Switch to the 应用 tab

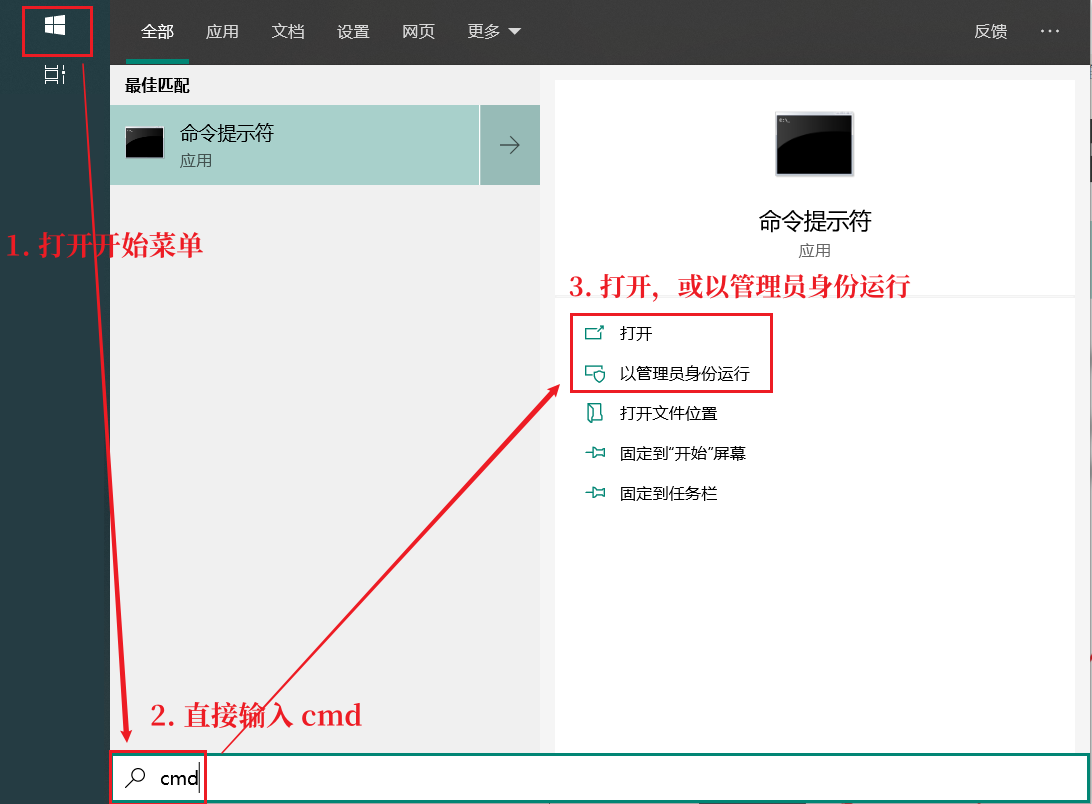(x=222, y=31)
